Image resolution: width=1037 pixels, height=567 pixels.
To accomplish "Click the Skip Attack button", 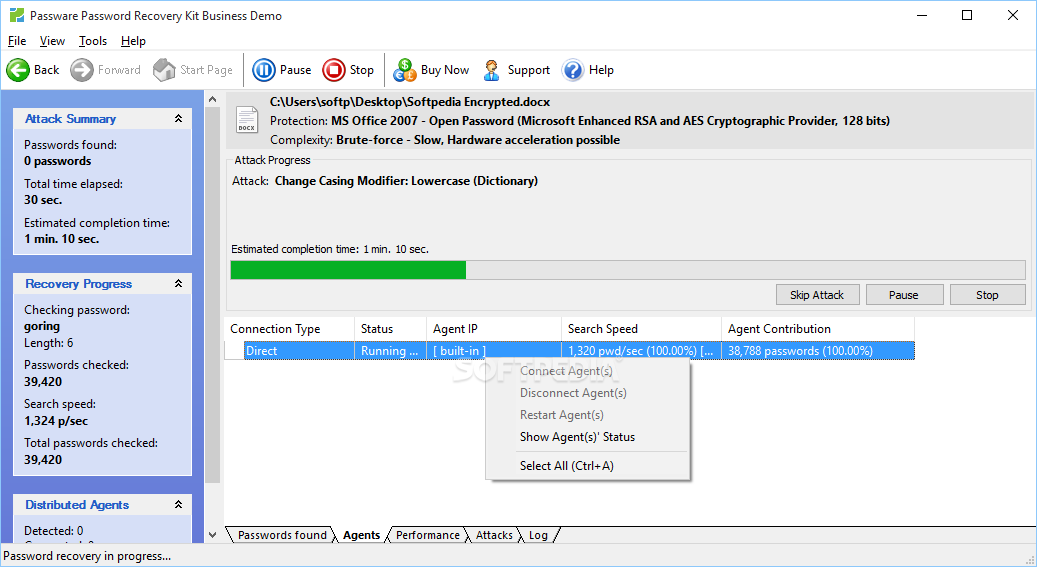I will tap(817, 295).
